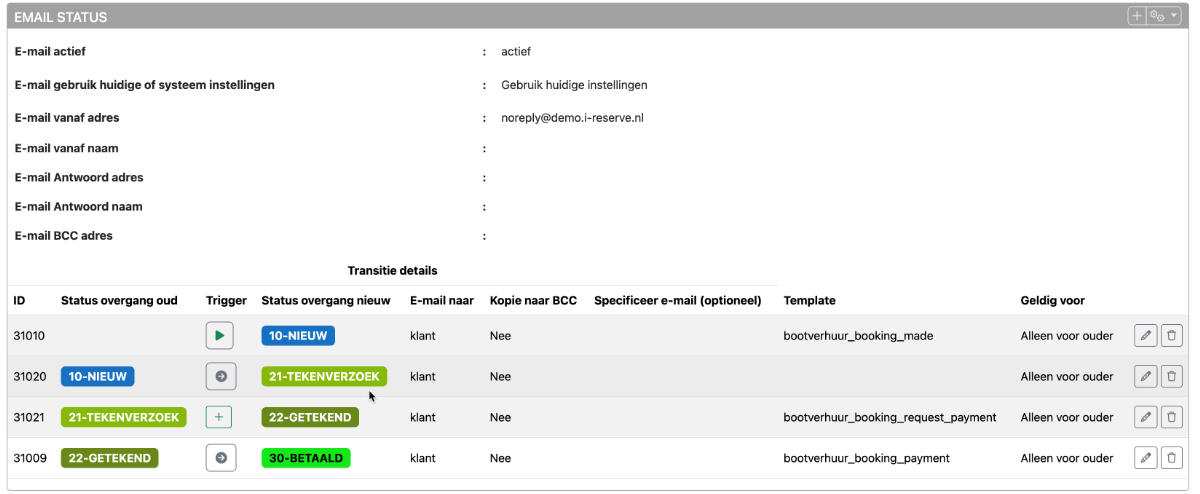Select the 21-TEKENVERZOEK badge in row 31021
The height and width of the screenshot is (494, 1200).
pos(123,417)
